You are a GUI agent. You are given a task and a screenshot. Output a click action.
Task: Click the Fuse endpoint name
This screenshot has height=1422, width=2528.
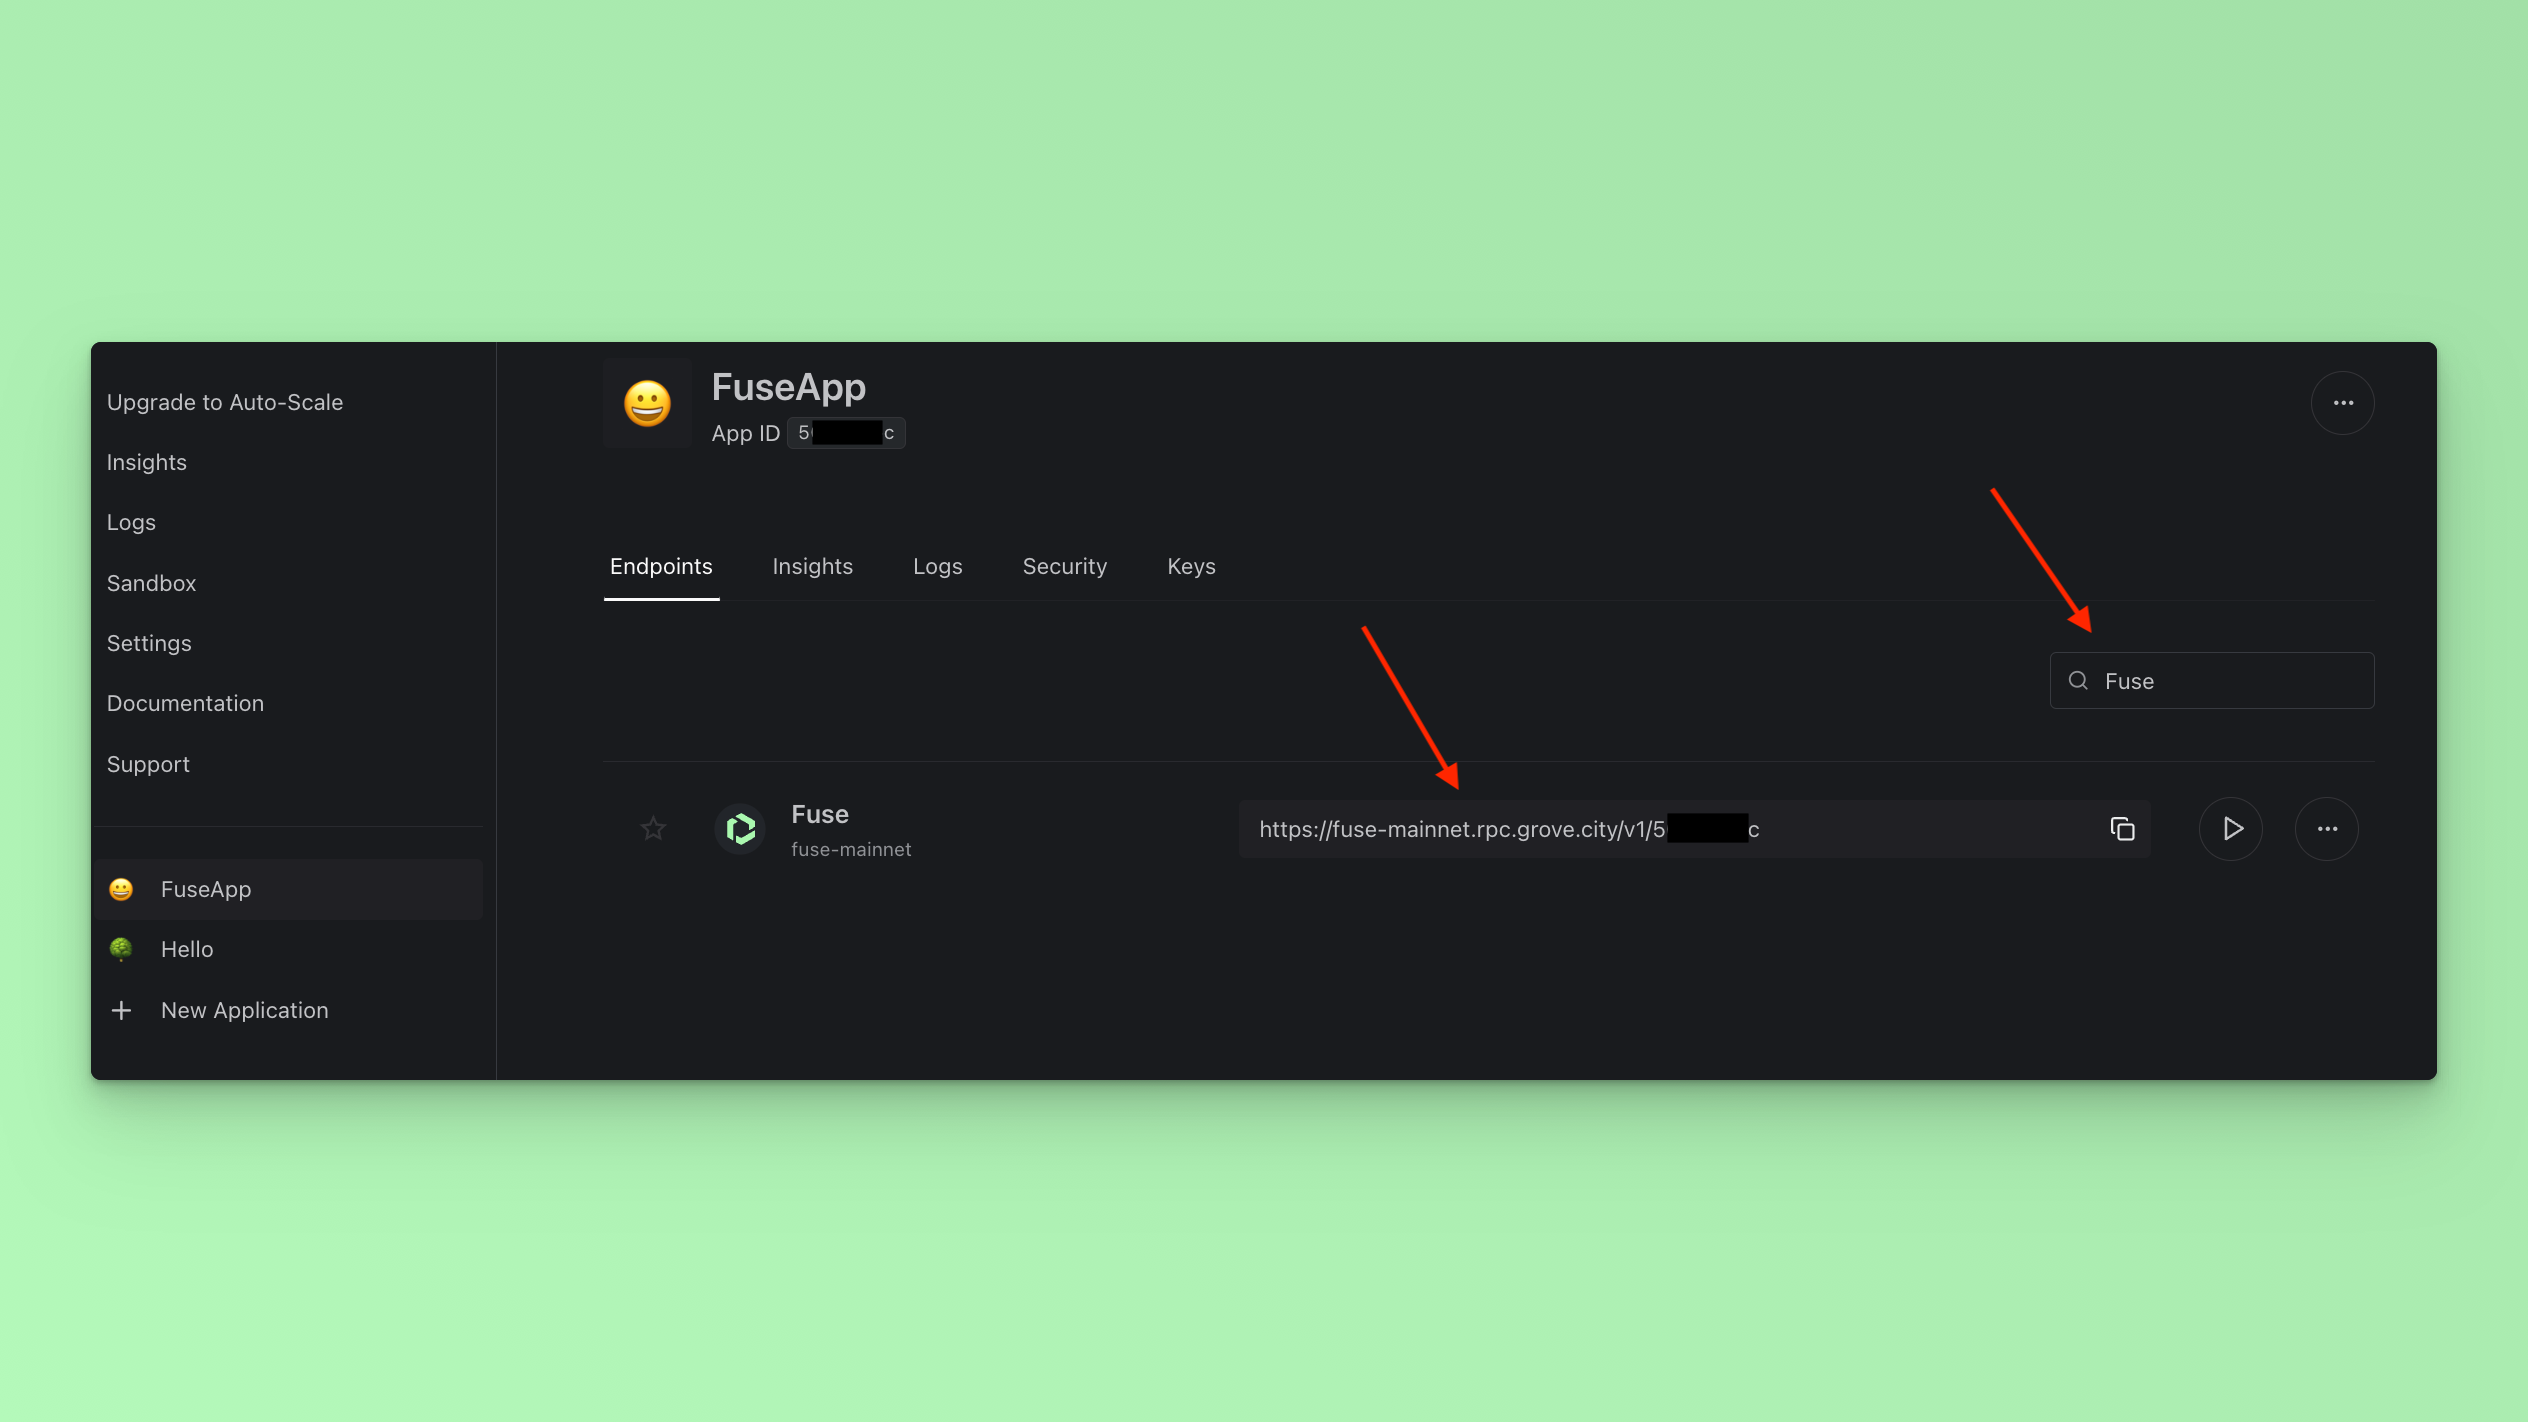820,814
